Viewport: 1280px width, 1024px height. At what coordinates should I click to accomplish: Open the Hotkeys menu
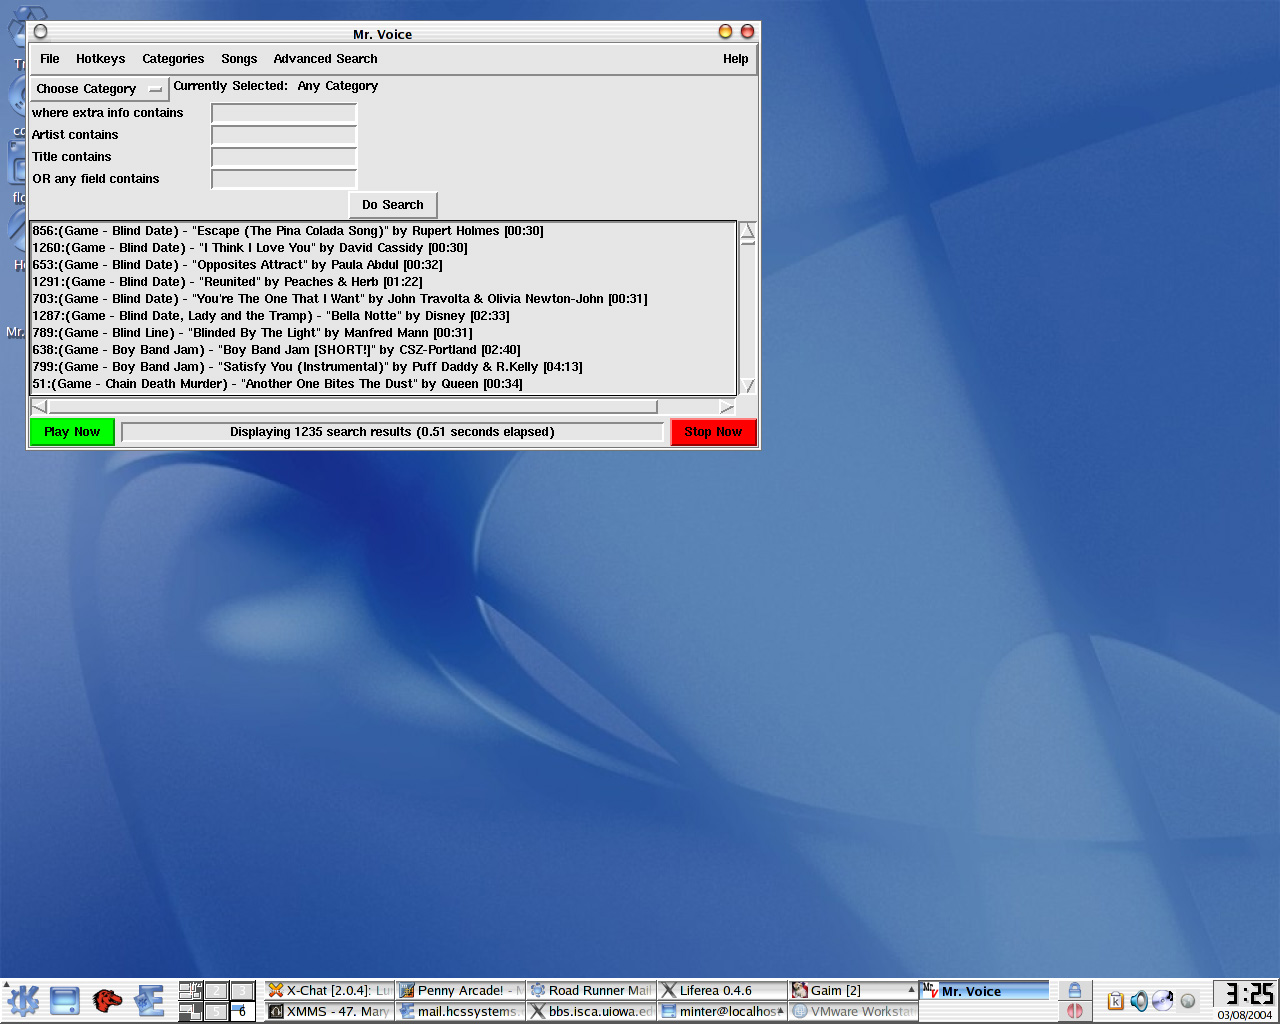[100, 59]
